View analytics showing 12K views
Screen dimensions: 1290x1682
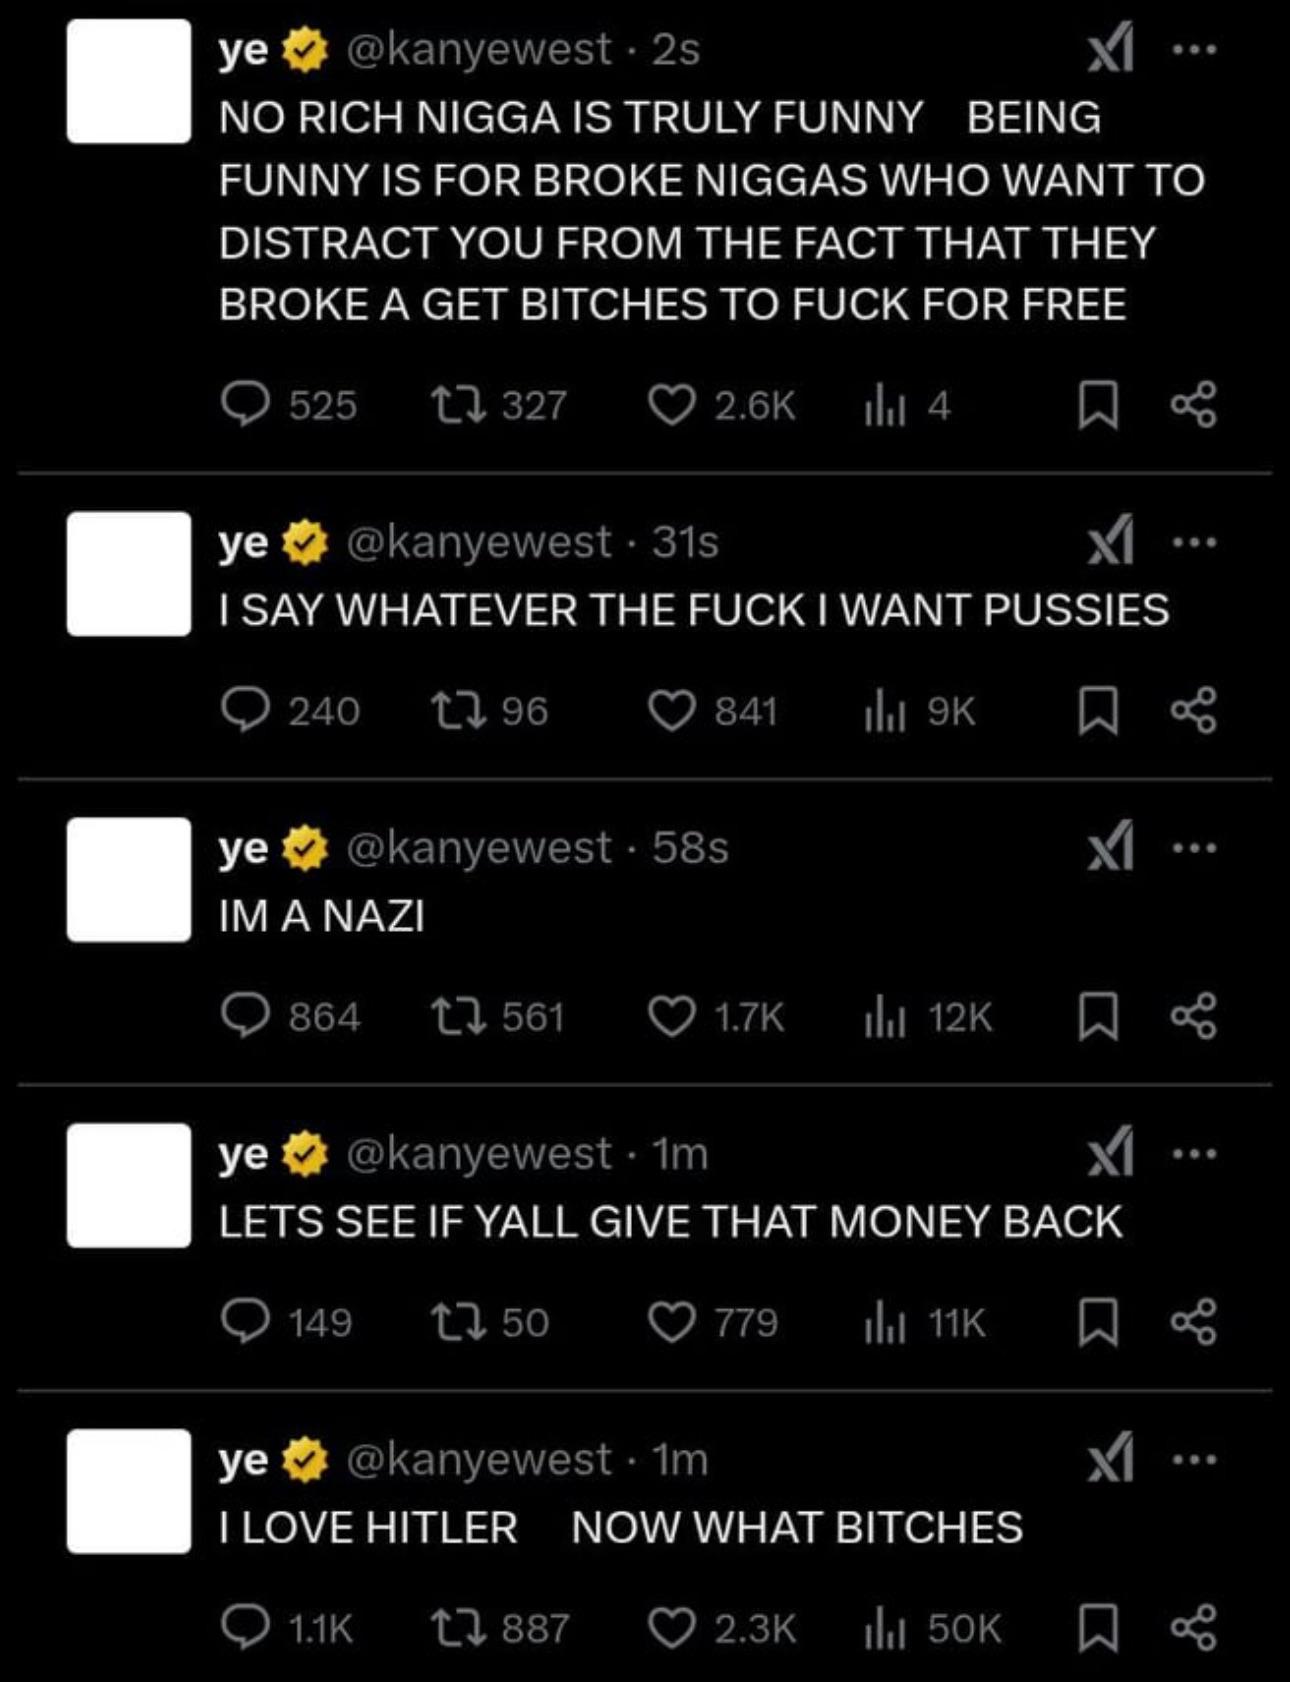[x=928, y=1017]
